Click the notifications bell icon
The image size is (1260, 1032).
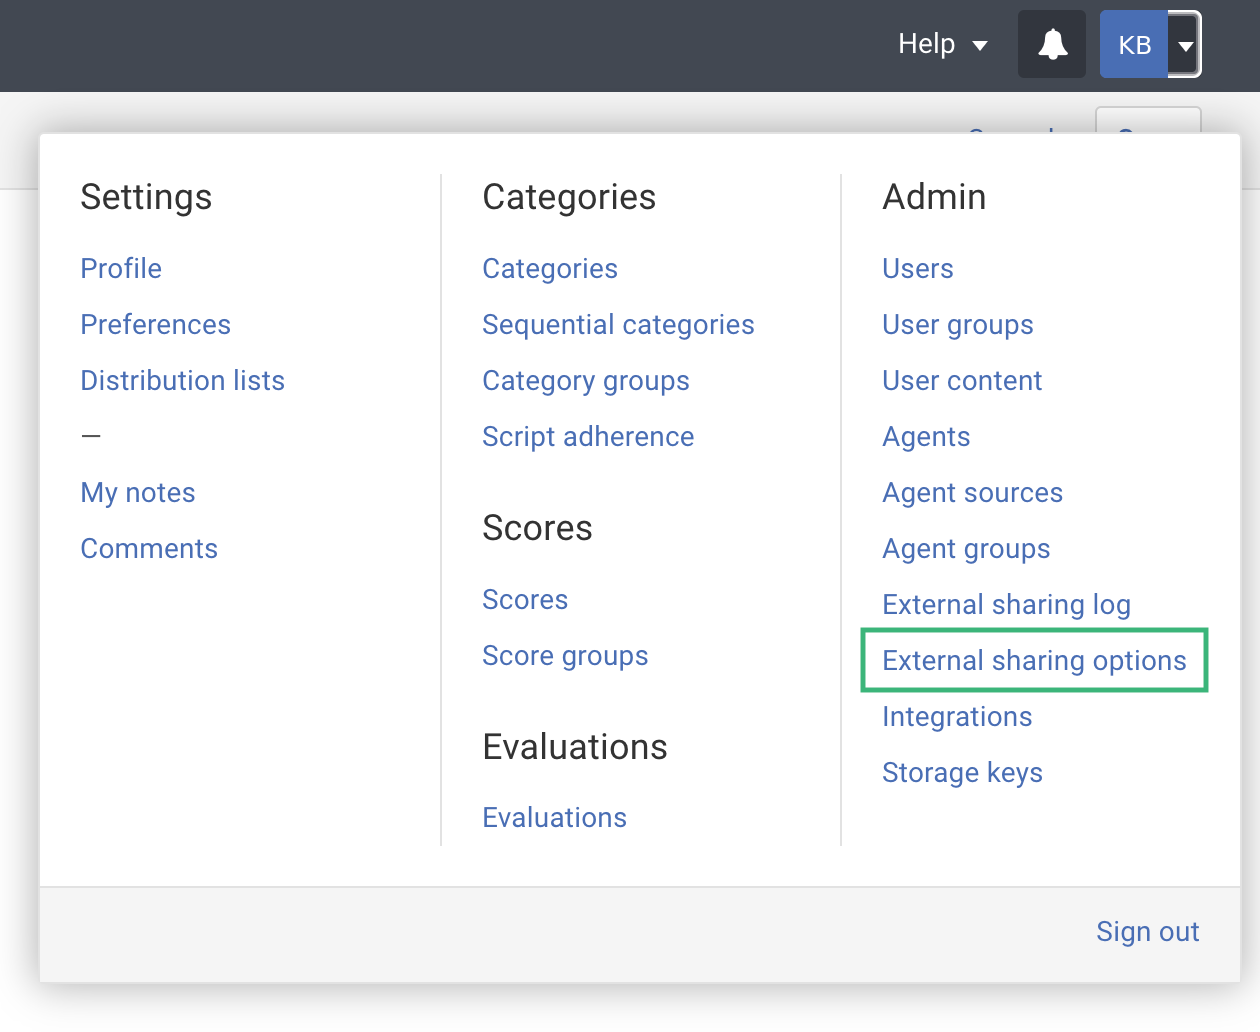[x=1052, y=45]
